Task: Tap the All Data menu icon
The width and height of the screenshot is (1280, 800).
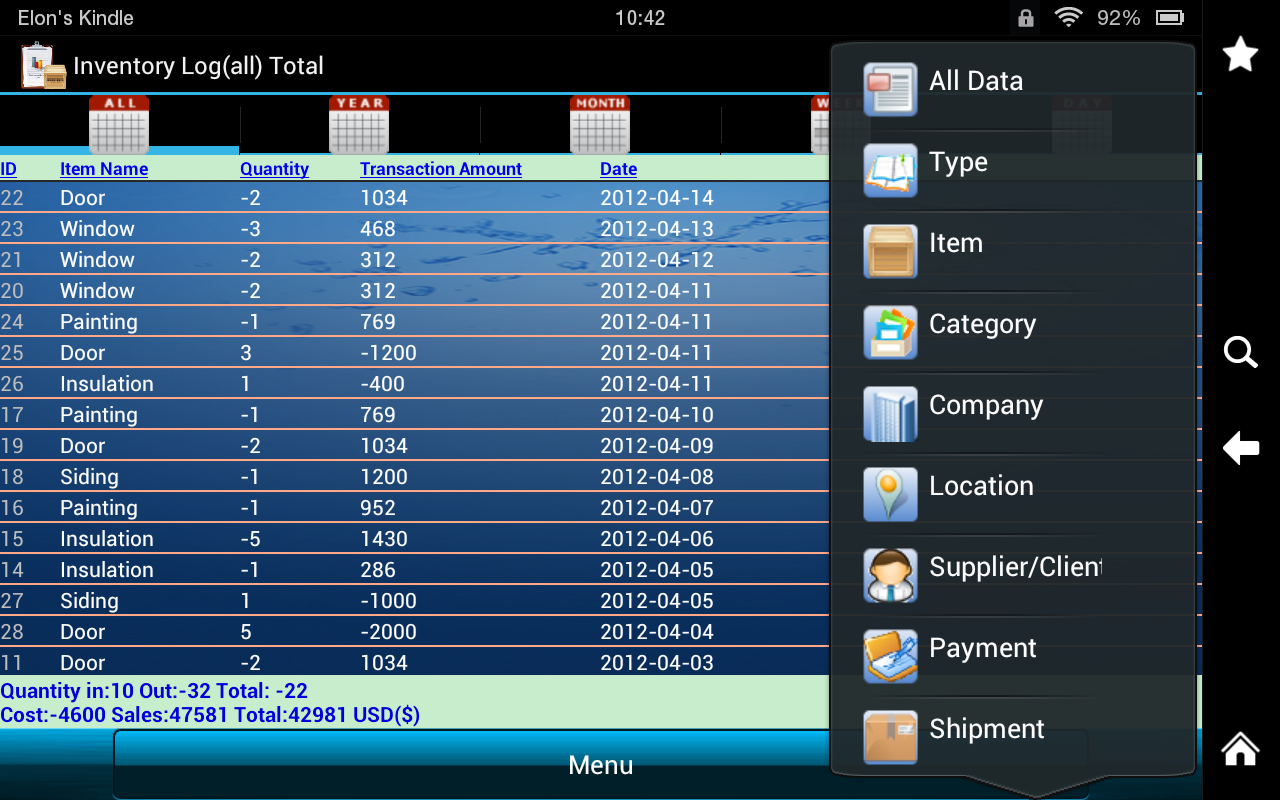Action: [890, 90]
